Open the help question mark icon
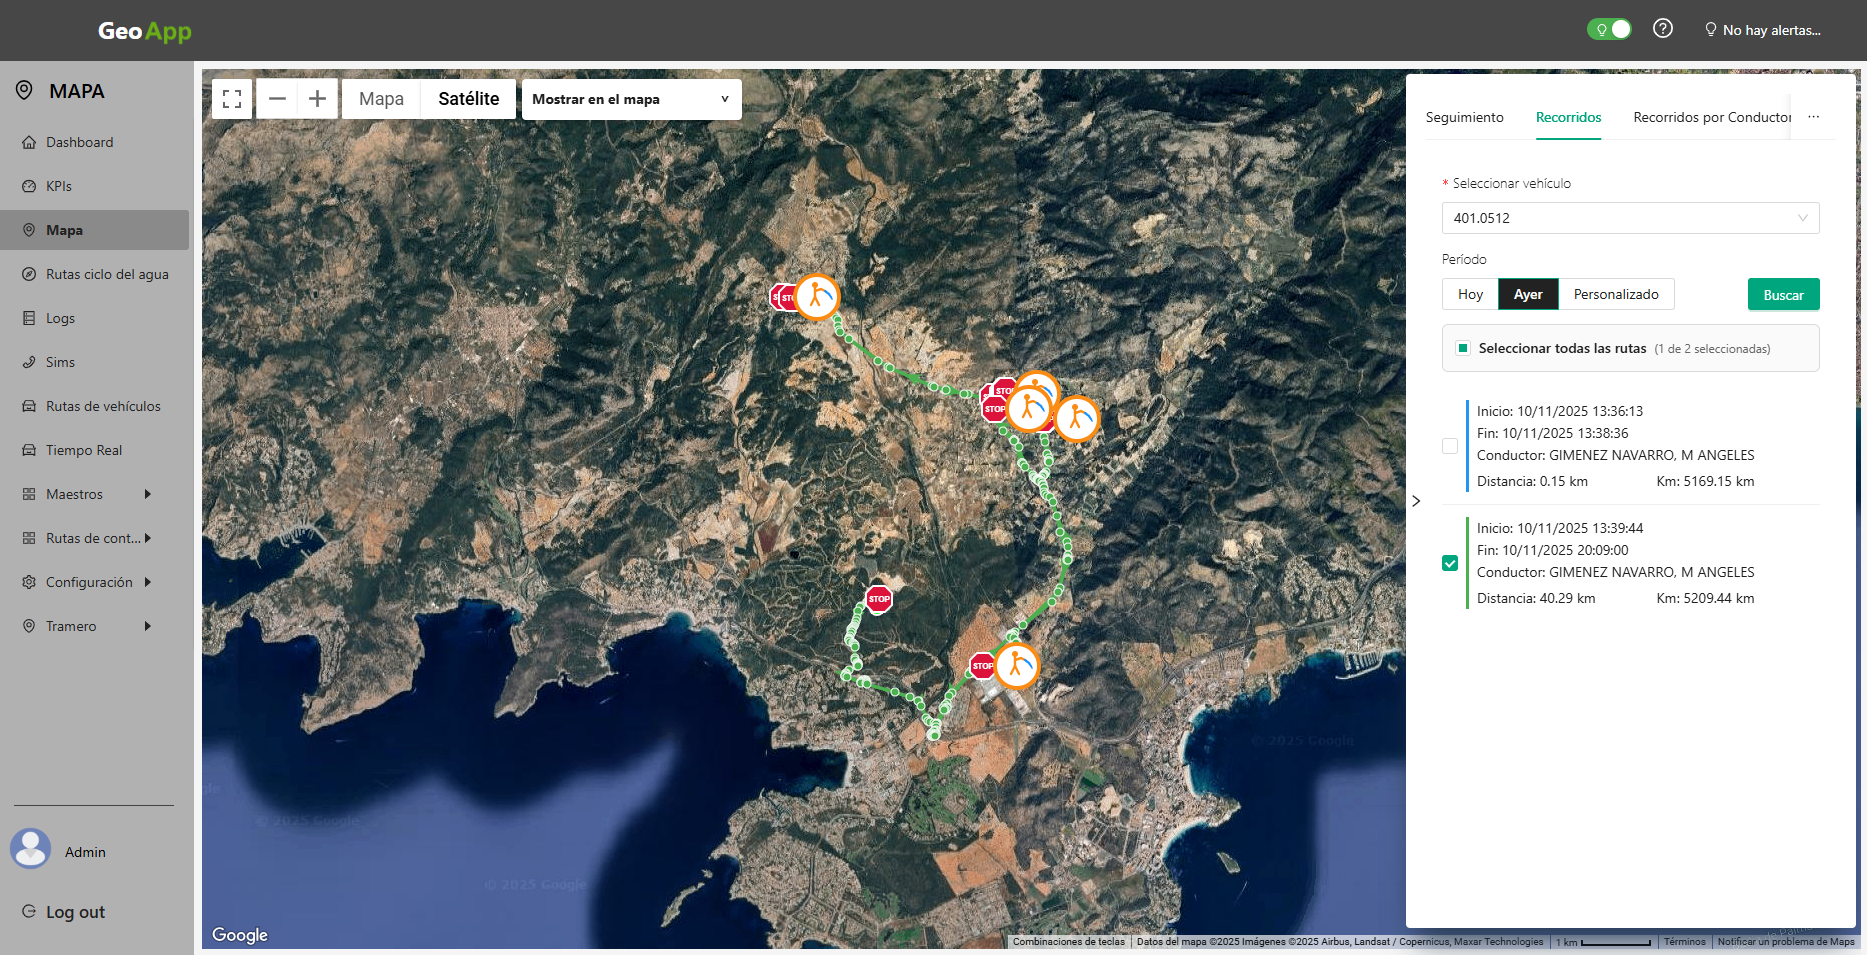The width and height of the screenshot is (1867, 955). pyautogui.click(x=1663, y=28)
